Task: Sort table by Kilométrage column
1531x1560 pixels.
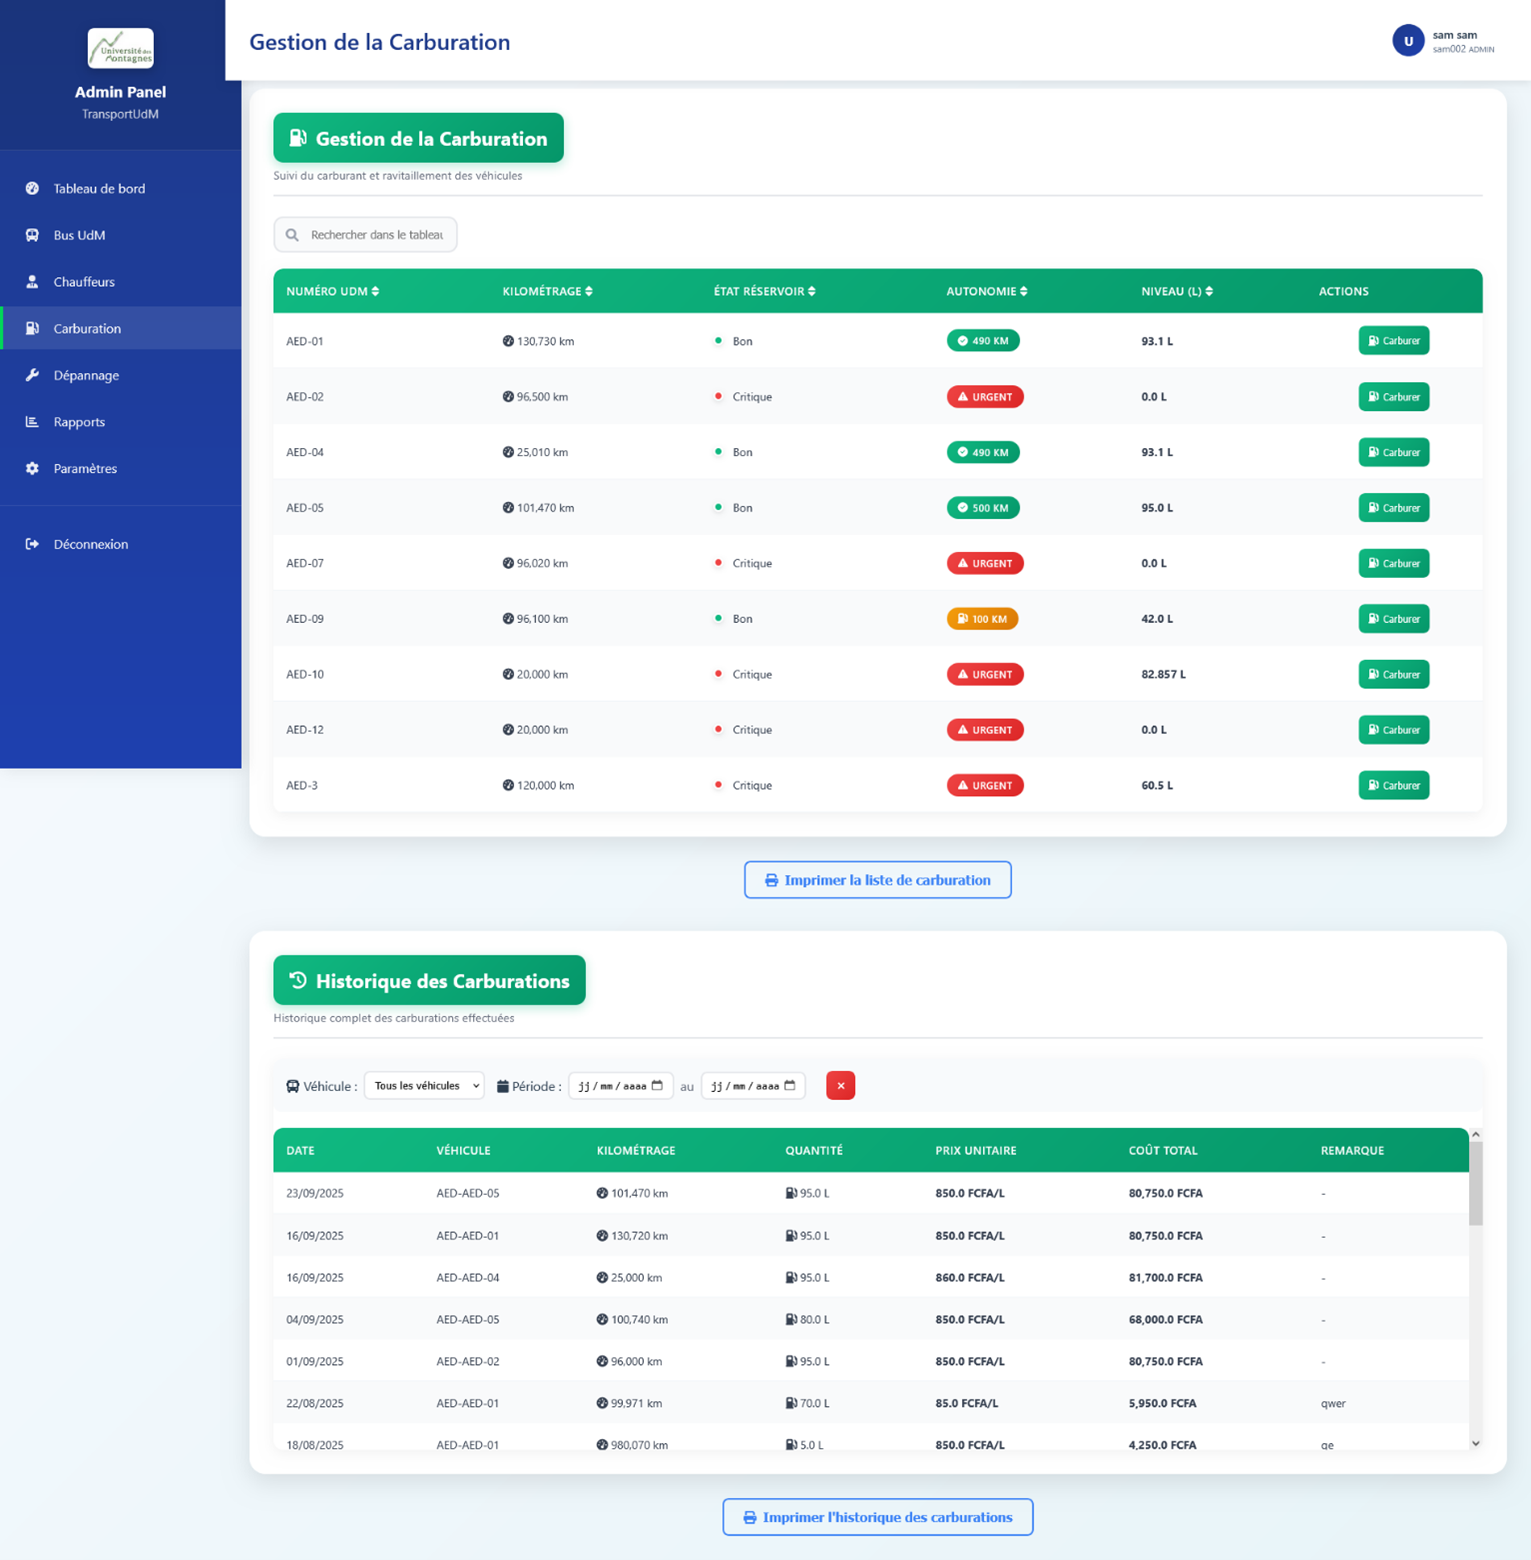Action: 547,291
